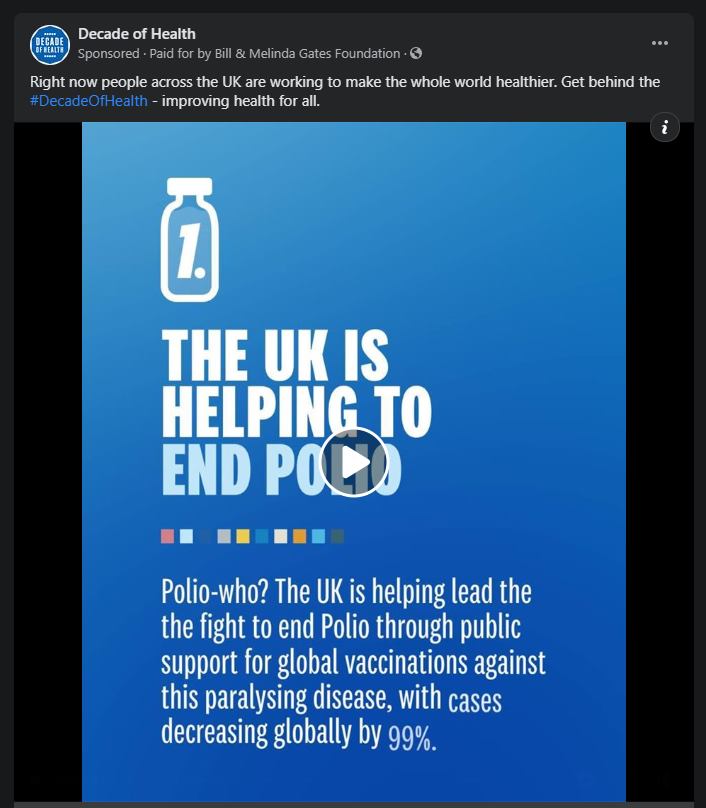
Task: Click the 'Polio-who?' paragraph in the video
Action: coord(353,663)
